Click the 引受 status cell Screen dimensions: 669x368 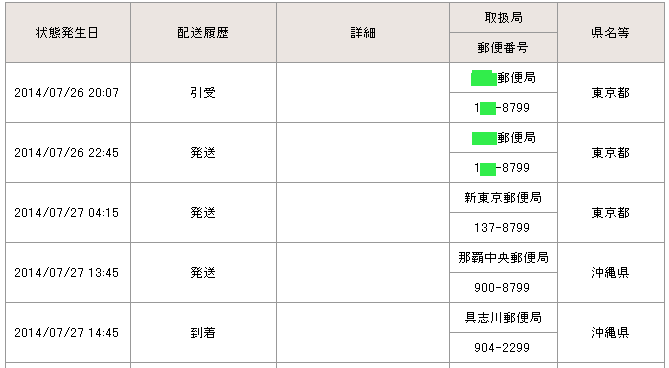pyautogui.click(x=203, y=93)
